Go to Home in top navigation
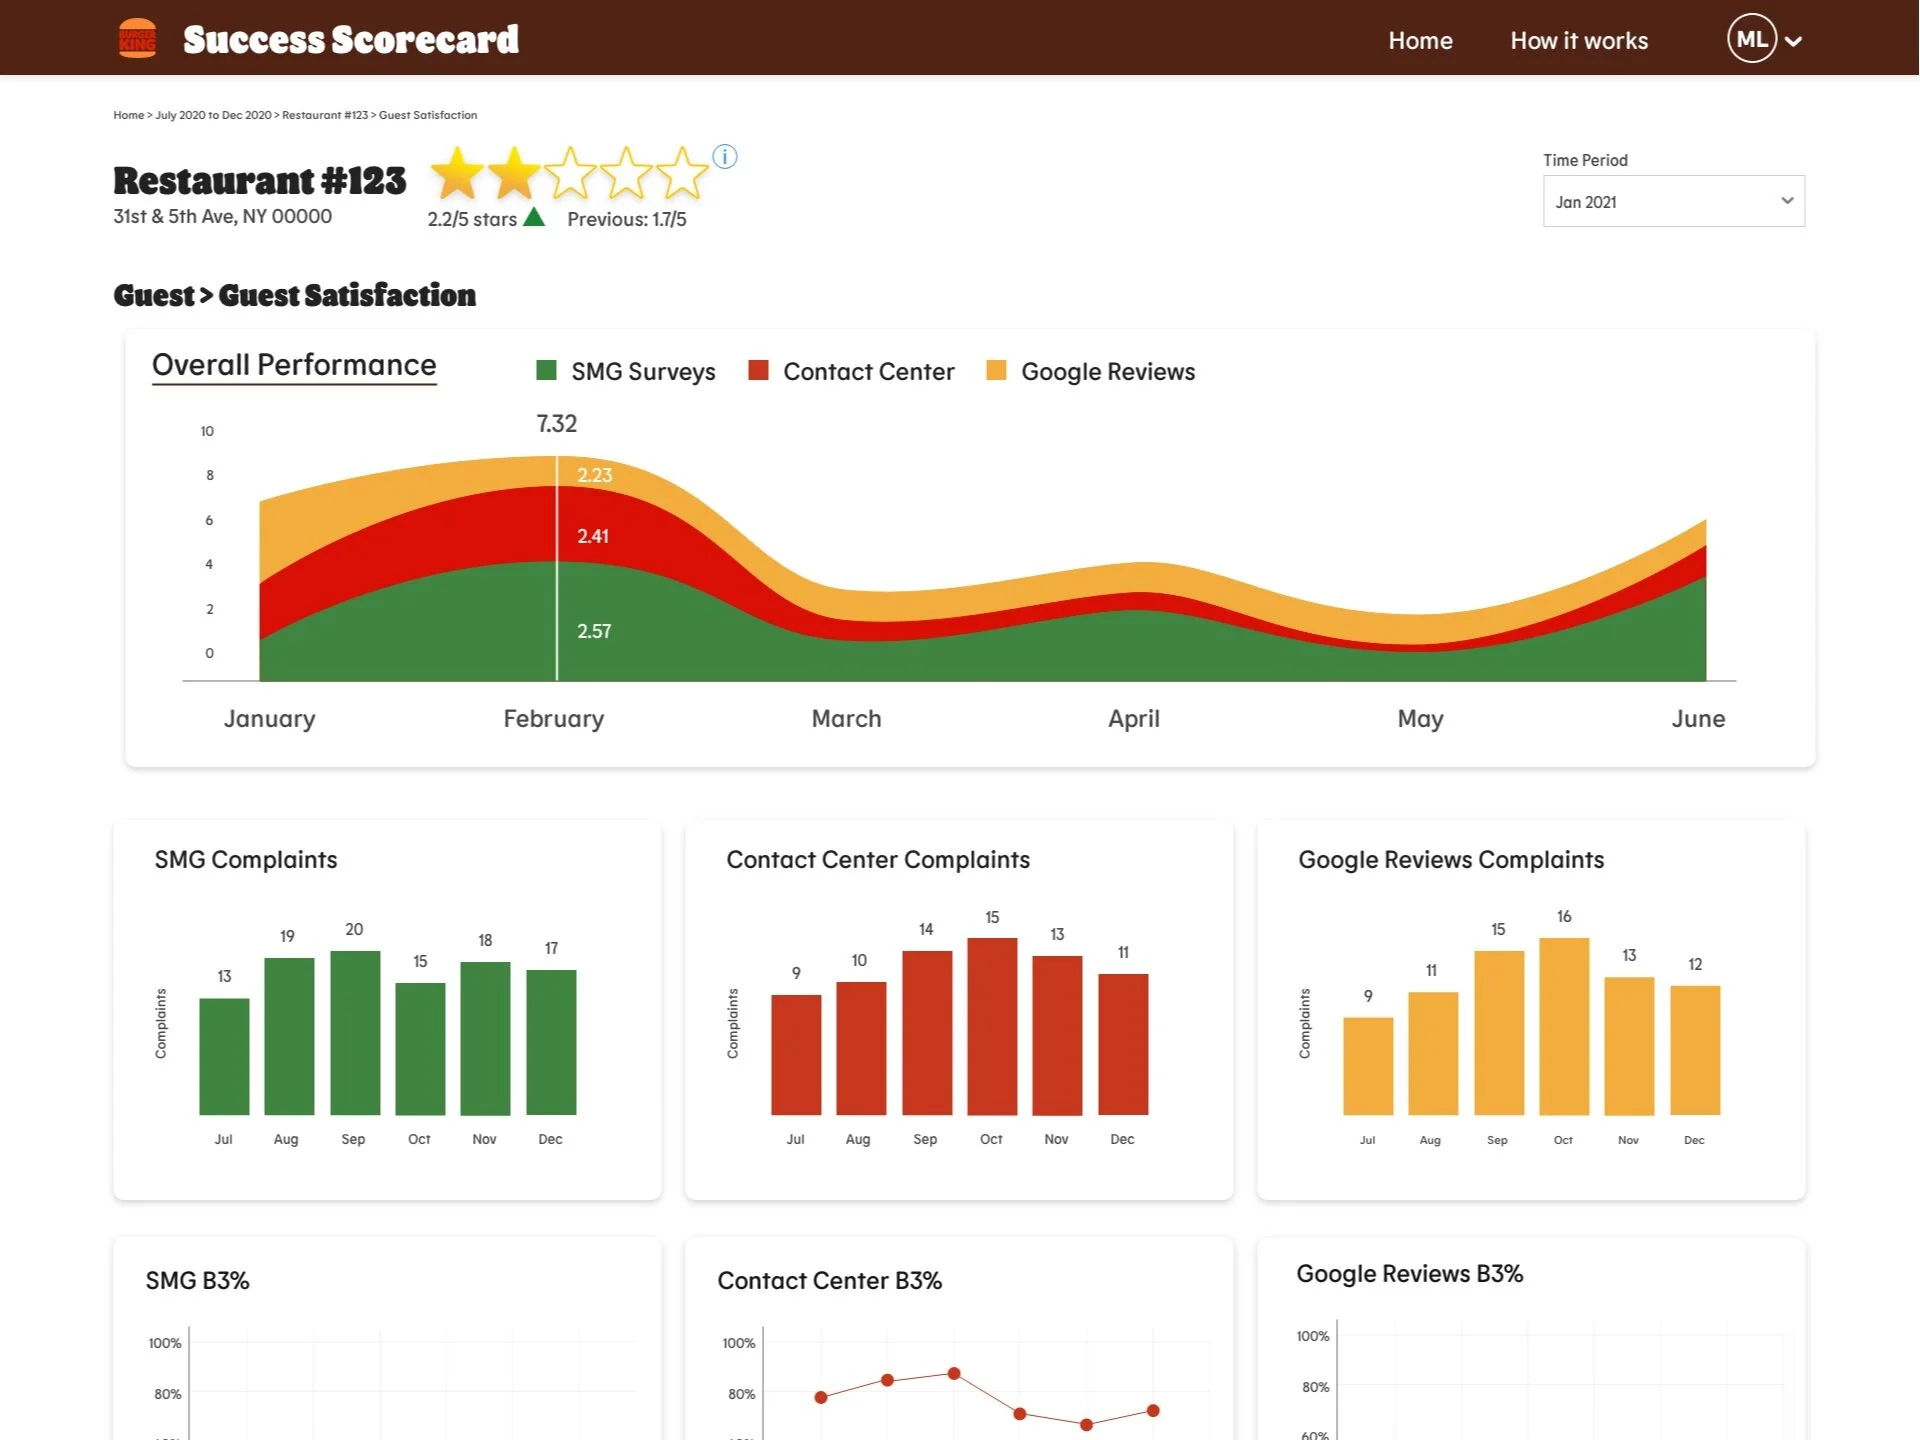This screenshot has width=1920, height=1440. tap(1420, 41)
